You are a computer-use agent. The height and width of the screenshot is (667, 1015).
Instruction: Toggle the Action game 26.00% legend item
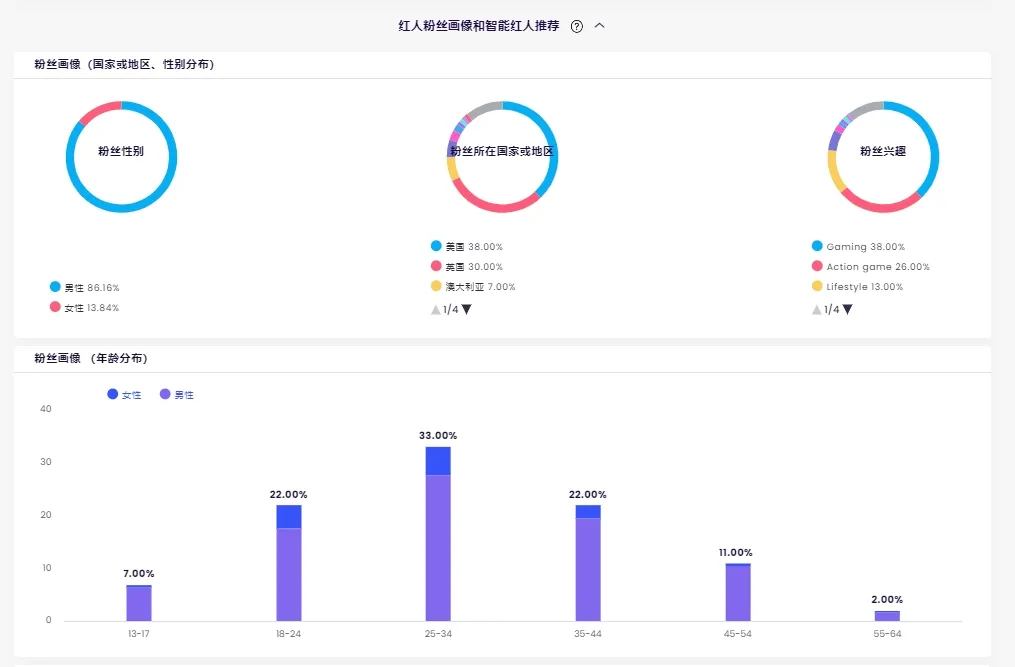871,266
